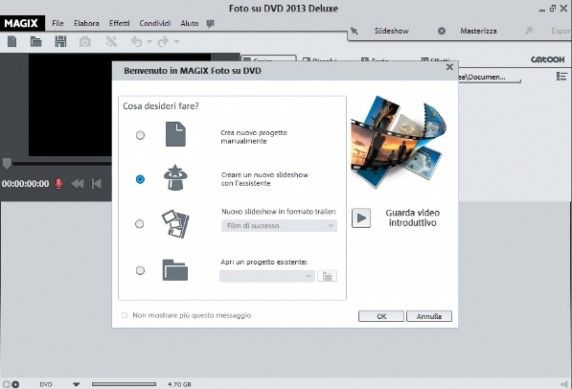This screenshot has height=389, width=572.
Task: Click the DVD label in status bar
Action: [46, 384]
